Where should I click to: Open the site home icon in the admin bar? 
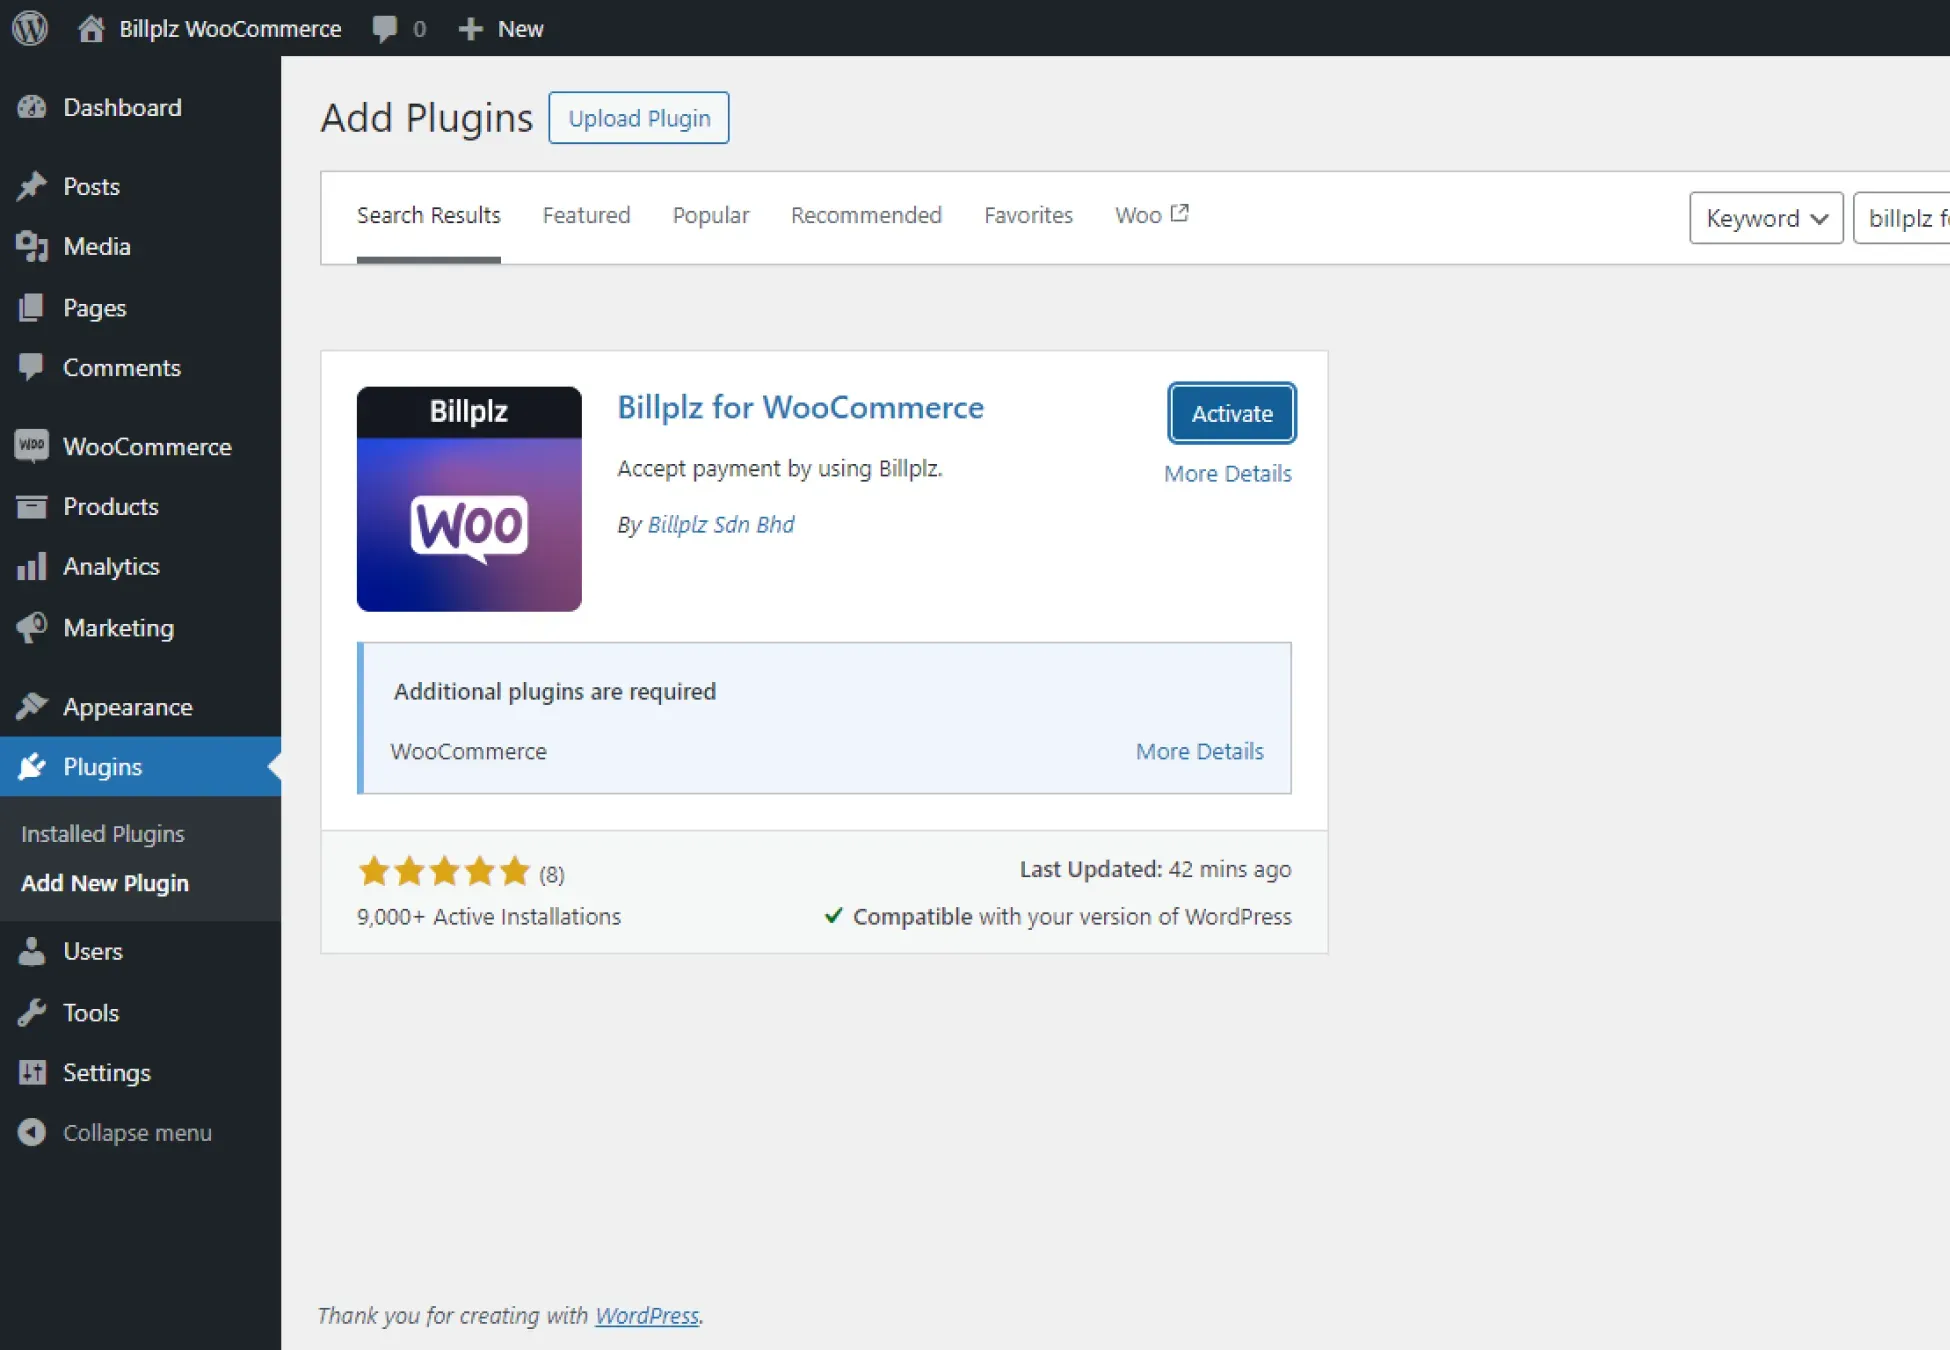tap(91, 28)
